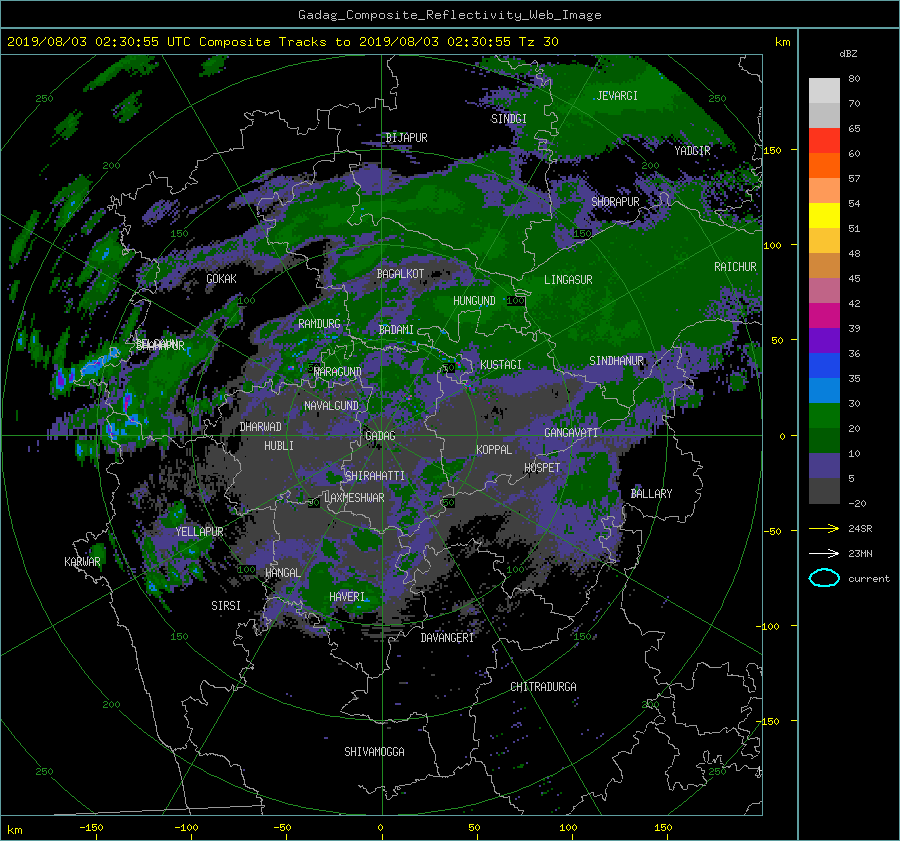The width and height of the screenshot is (900, 841).
Task: Click the BADAMI city label
Action: point(396,330)
